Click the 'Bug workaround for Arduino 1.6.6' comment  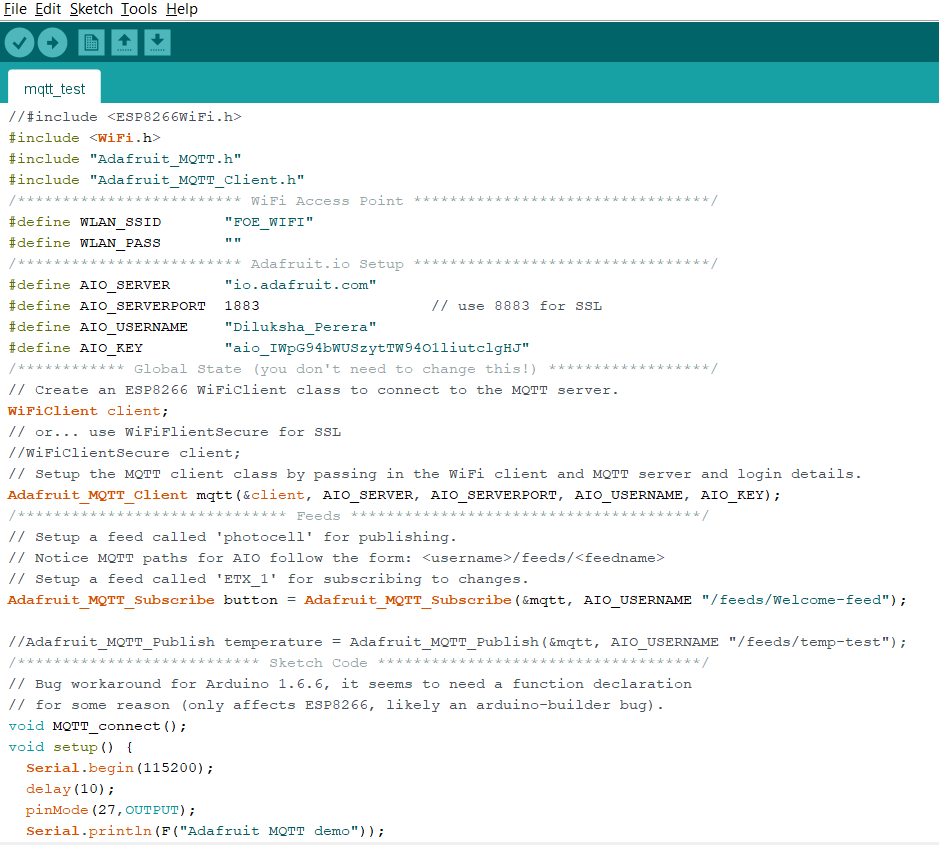point(350,683)
